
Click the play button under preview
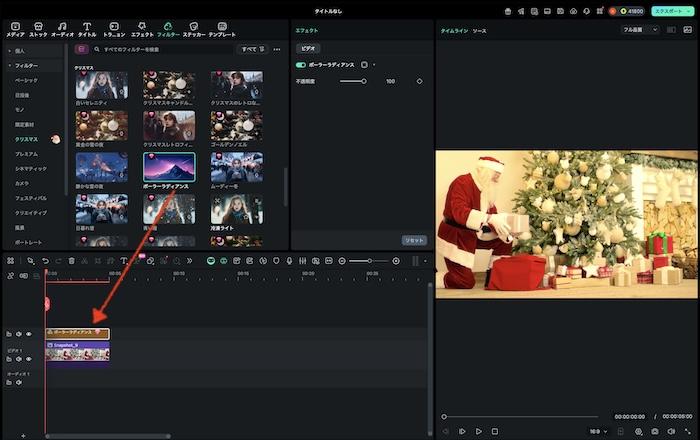pos(478,431)
